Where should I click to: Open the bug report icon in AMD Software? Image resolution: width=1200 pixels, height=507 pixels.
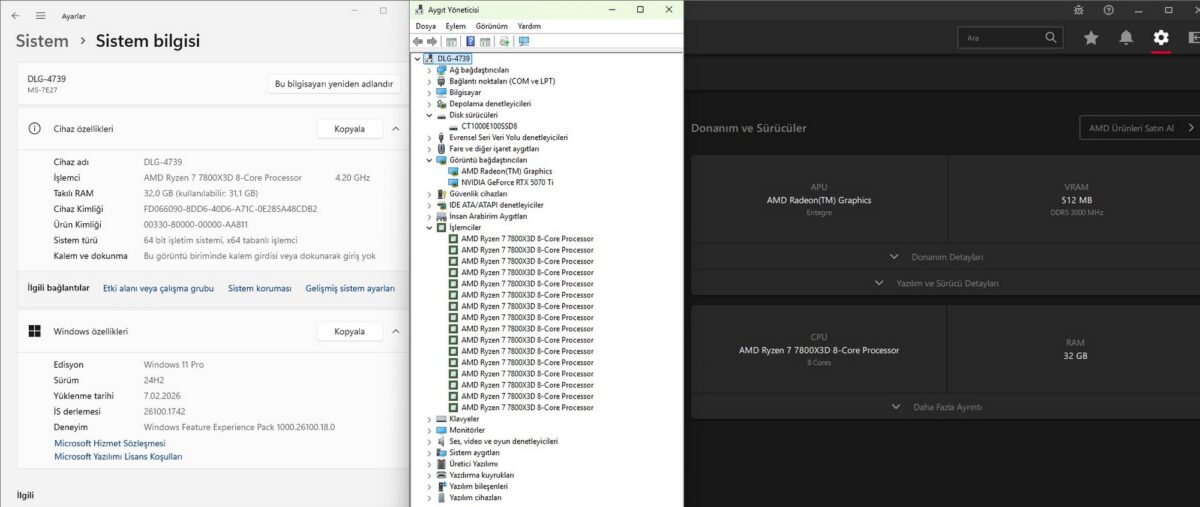coord(1078,10)
